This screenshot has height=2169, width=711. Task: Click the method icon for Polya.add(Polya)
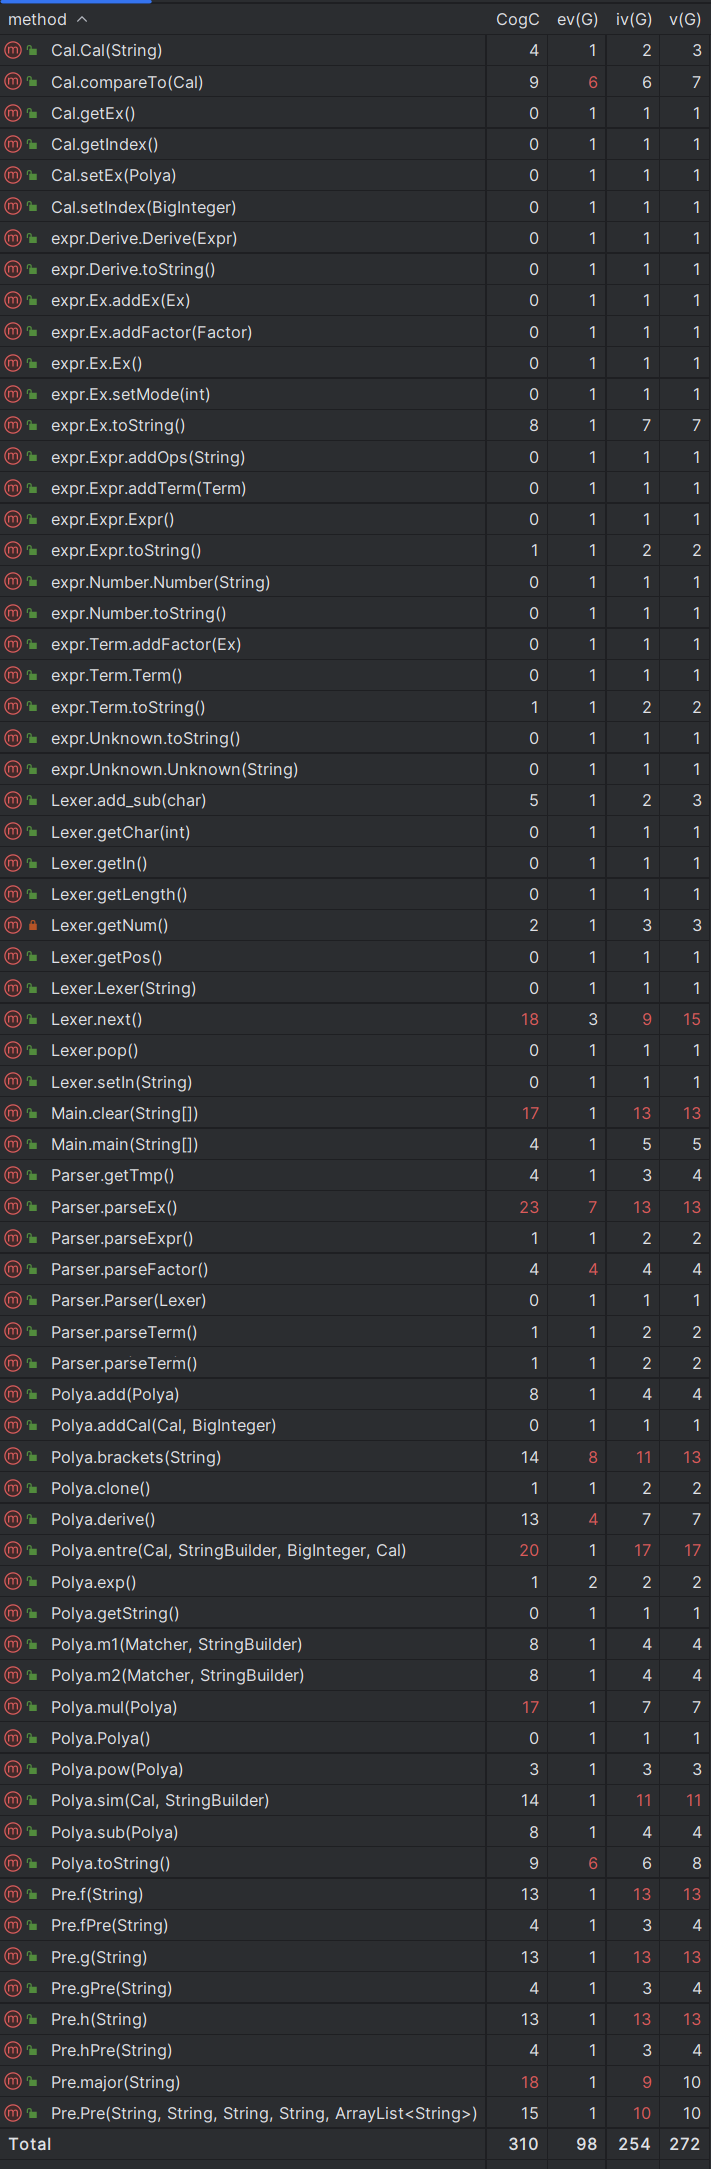13,1394
